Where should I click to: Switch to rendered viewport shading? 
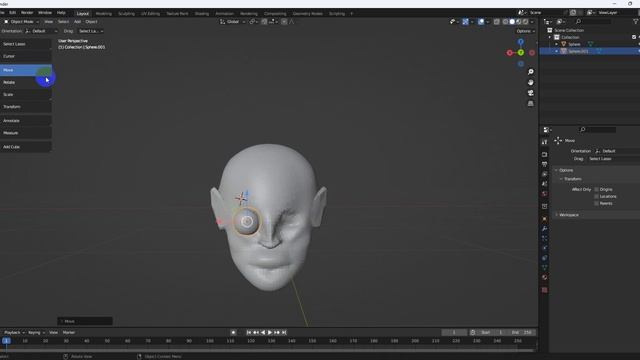click(x=526, y=22)
